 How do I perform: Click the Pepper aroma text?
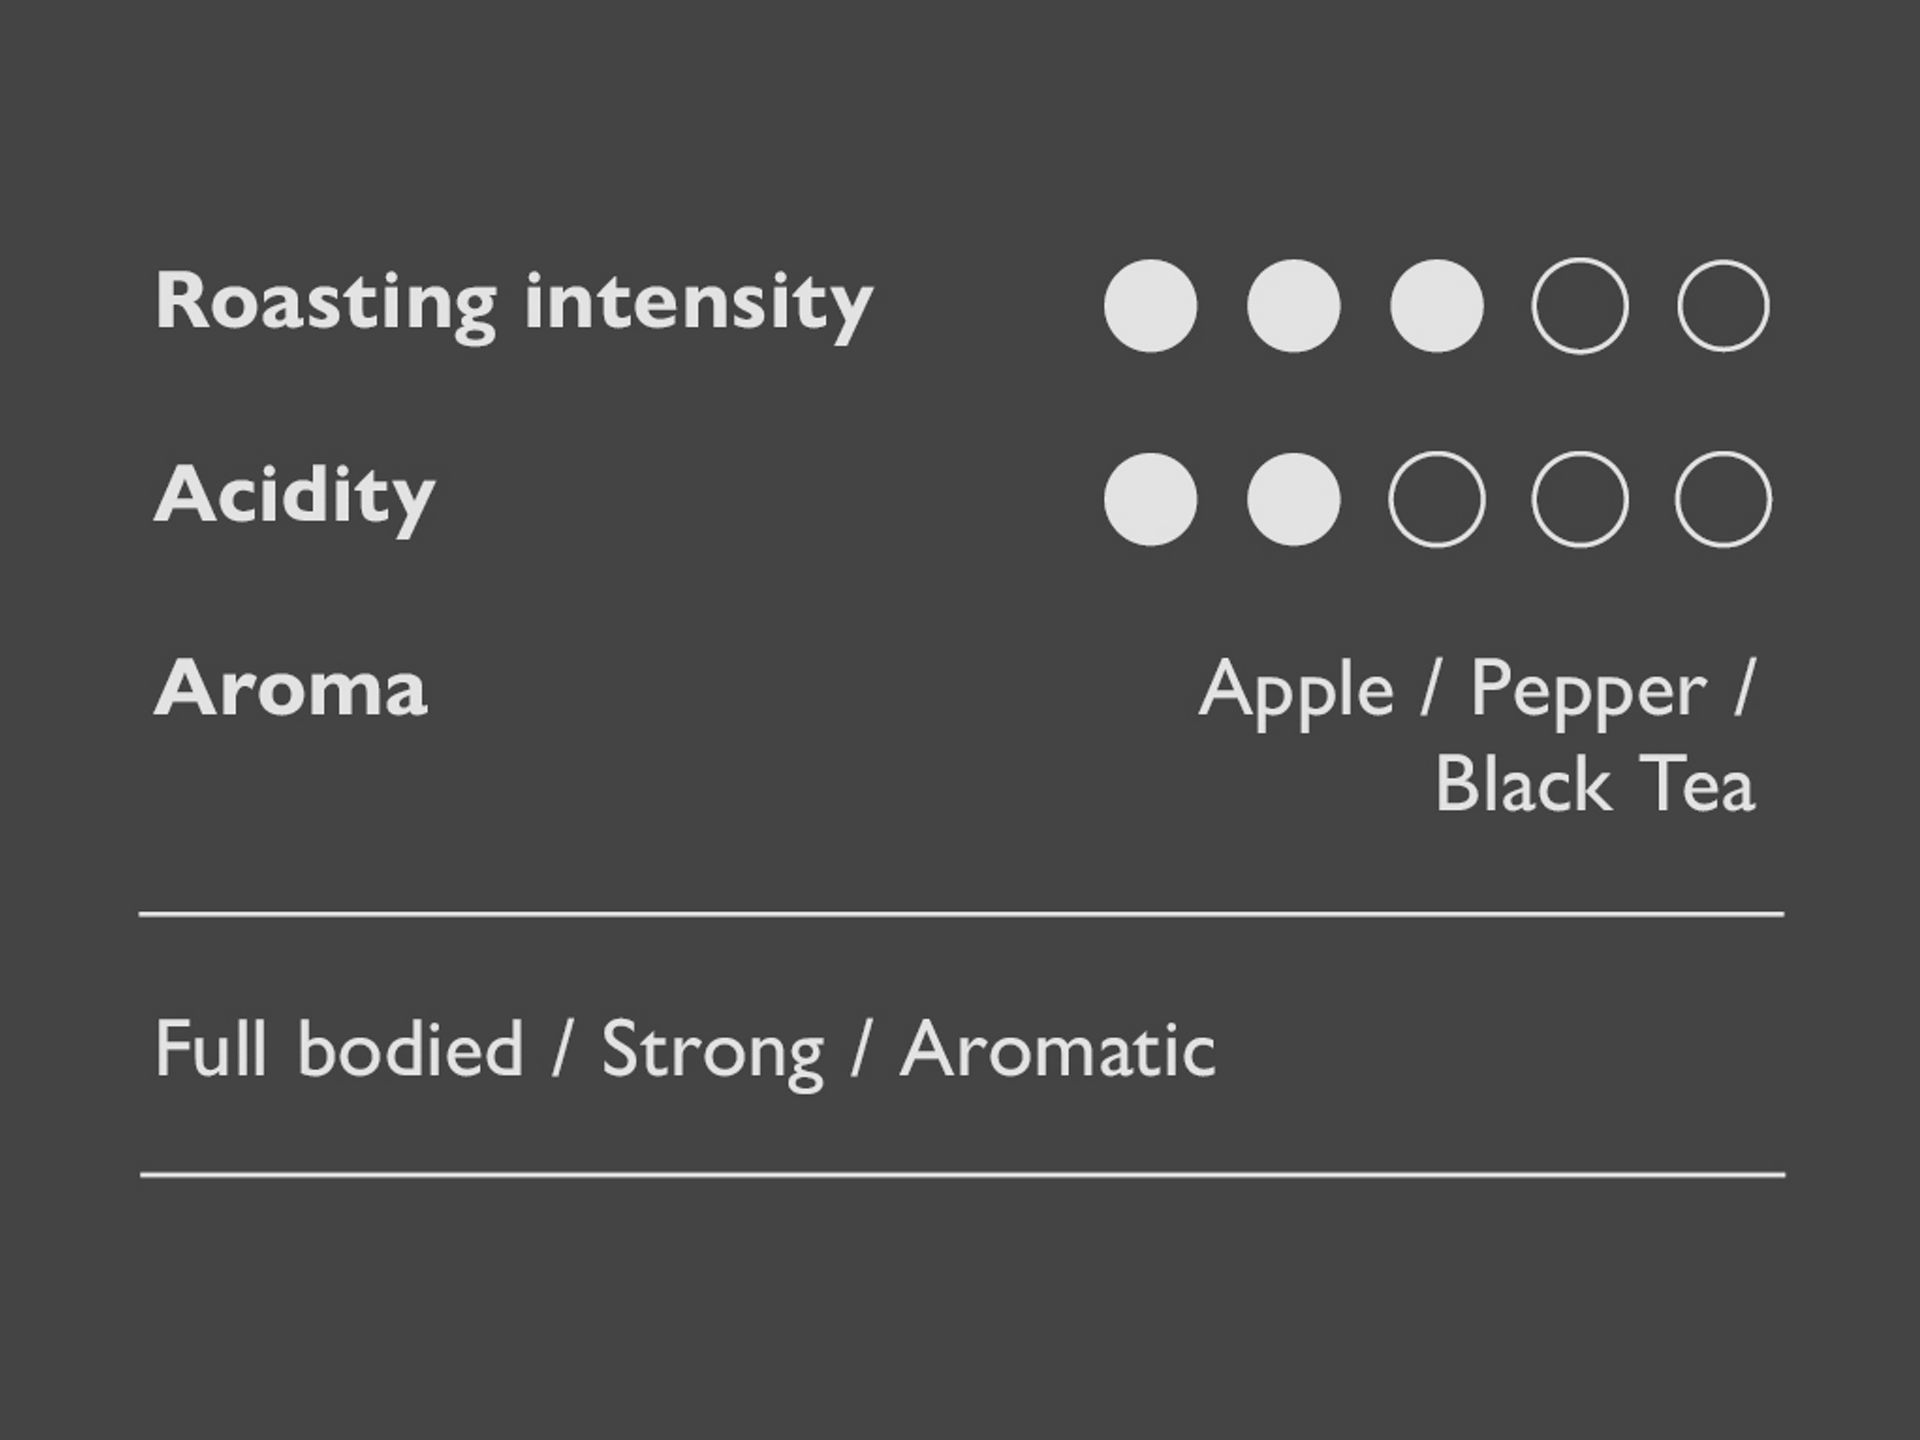(1588, 691)
